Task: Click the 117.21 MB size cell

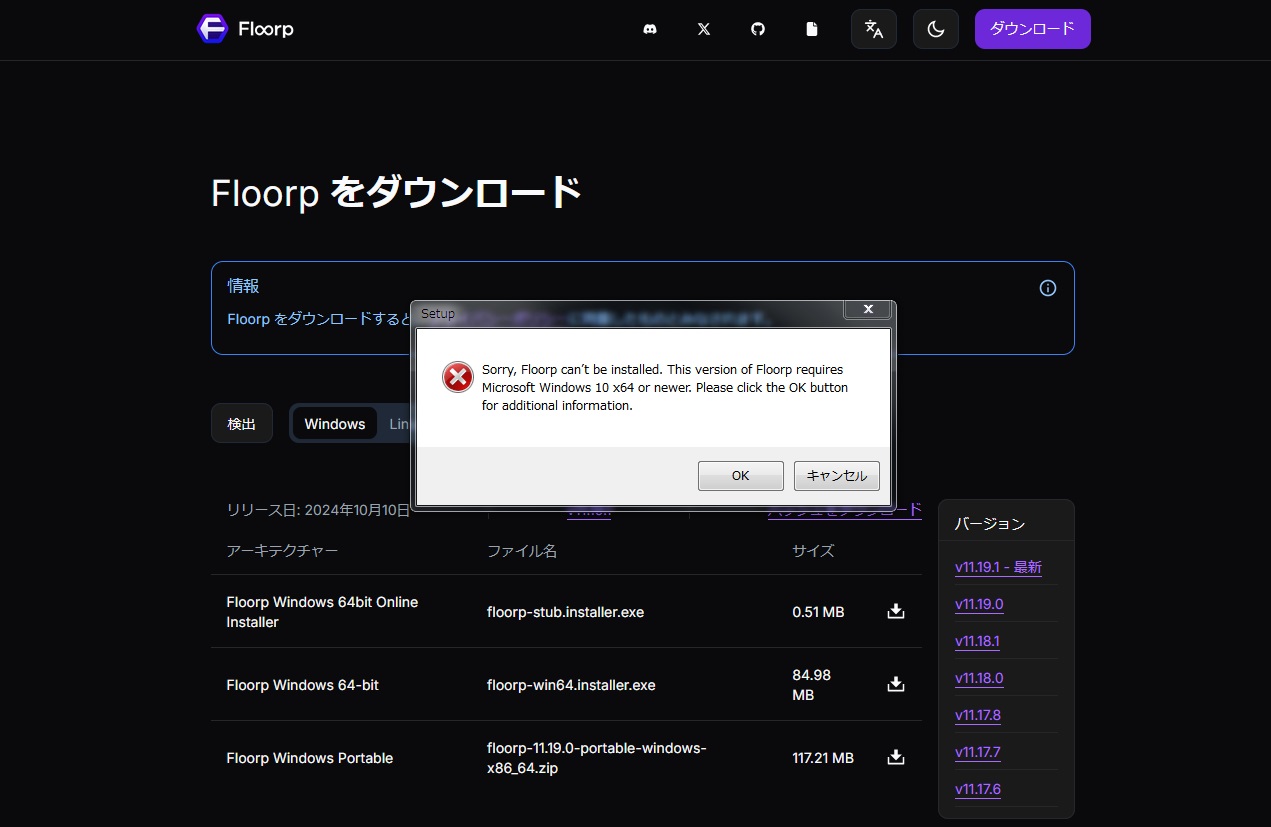Action: point(823,758)
